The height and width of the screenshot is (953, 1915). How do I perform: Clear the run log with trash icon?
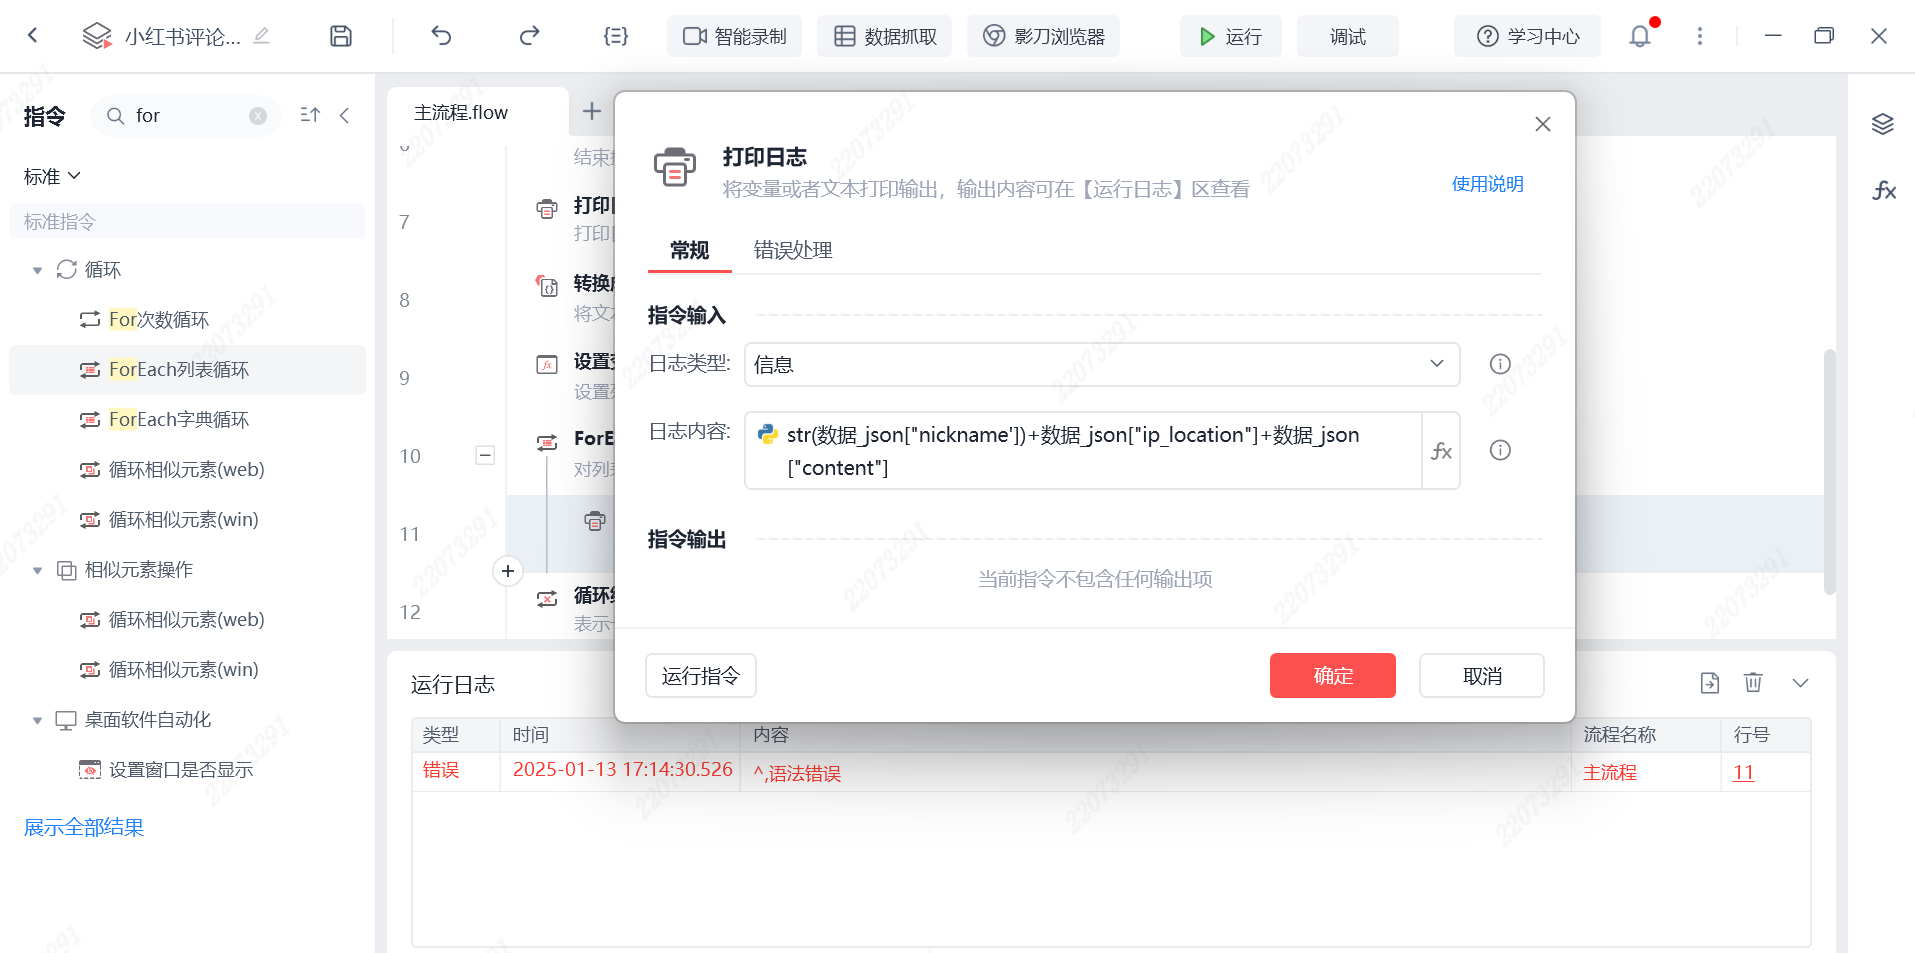click(1753, 683)
